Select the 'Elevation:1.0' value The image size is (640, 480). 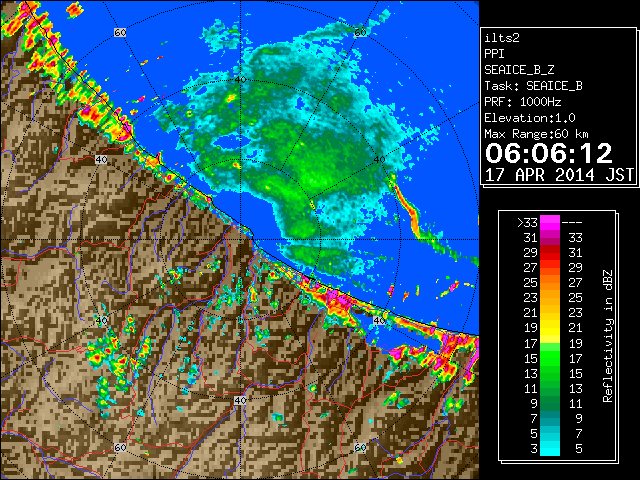point(529,118)
